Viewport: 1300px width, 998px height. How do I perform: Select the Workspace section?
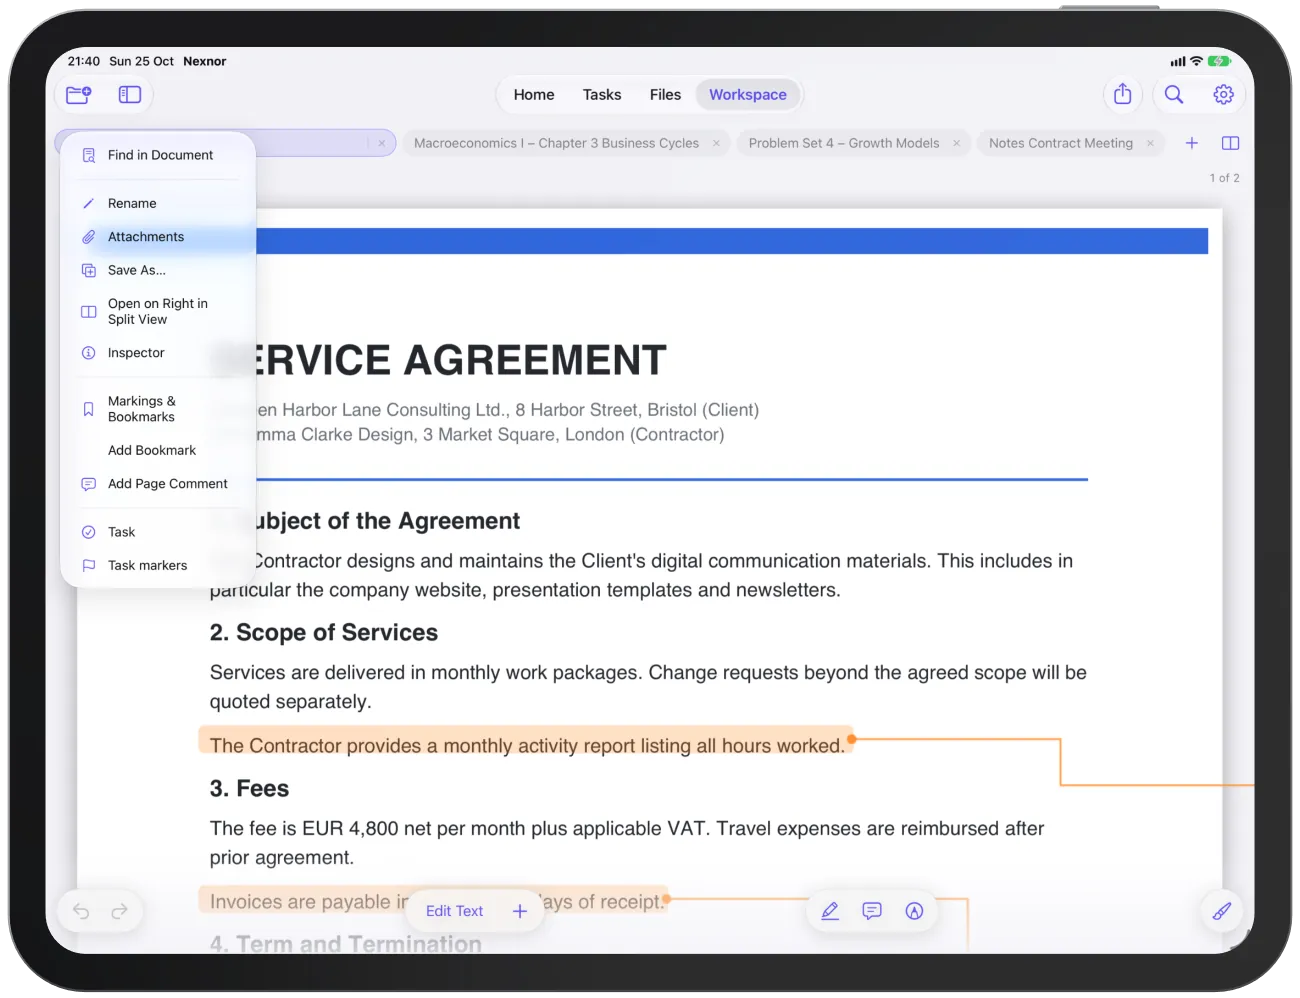click(748, 95)
